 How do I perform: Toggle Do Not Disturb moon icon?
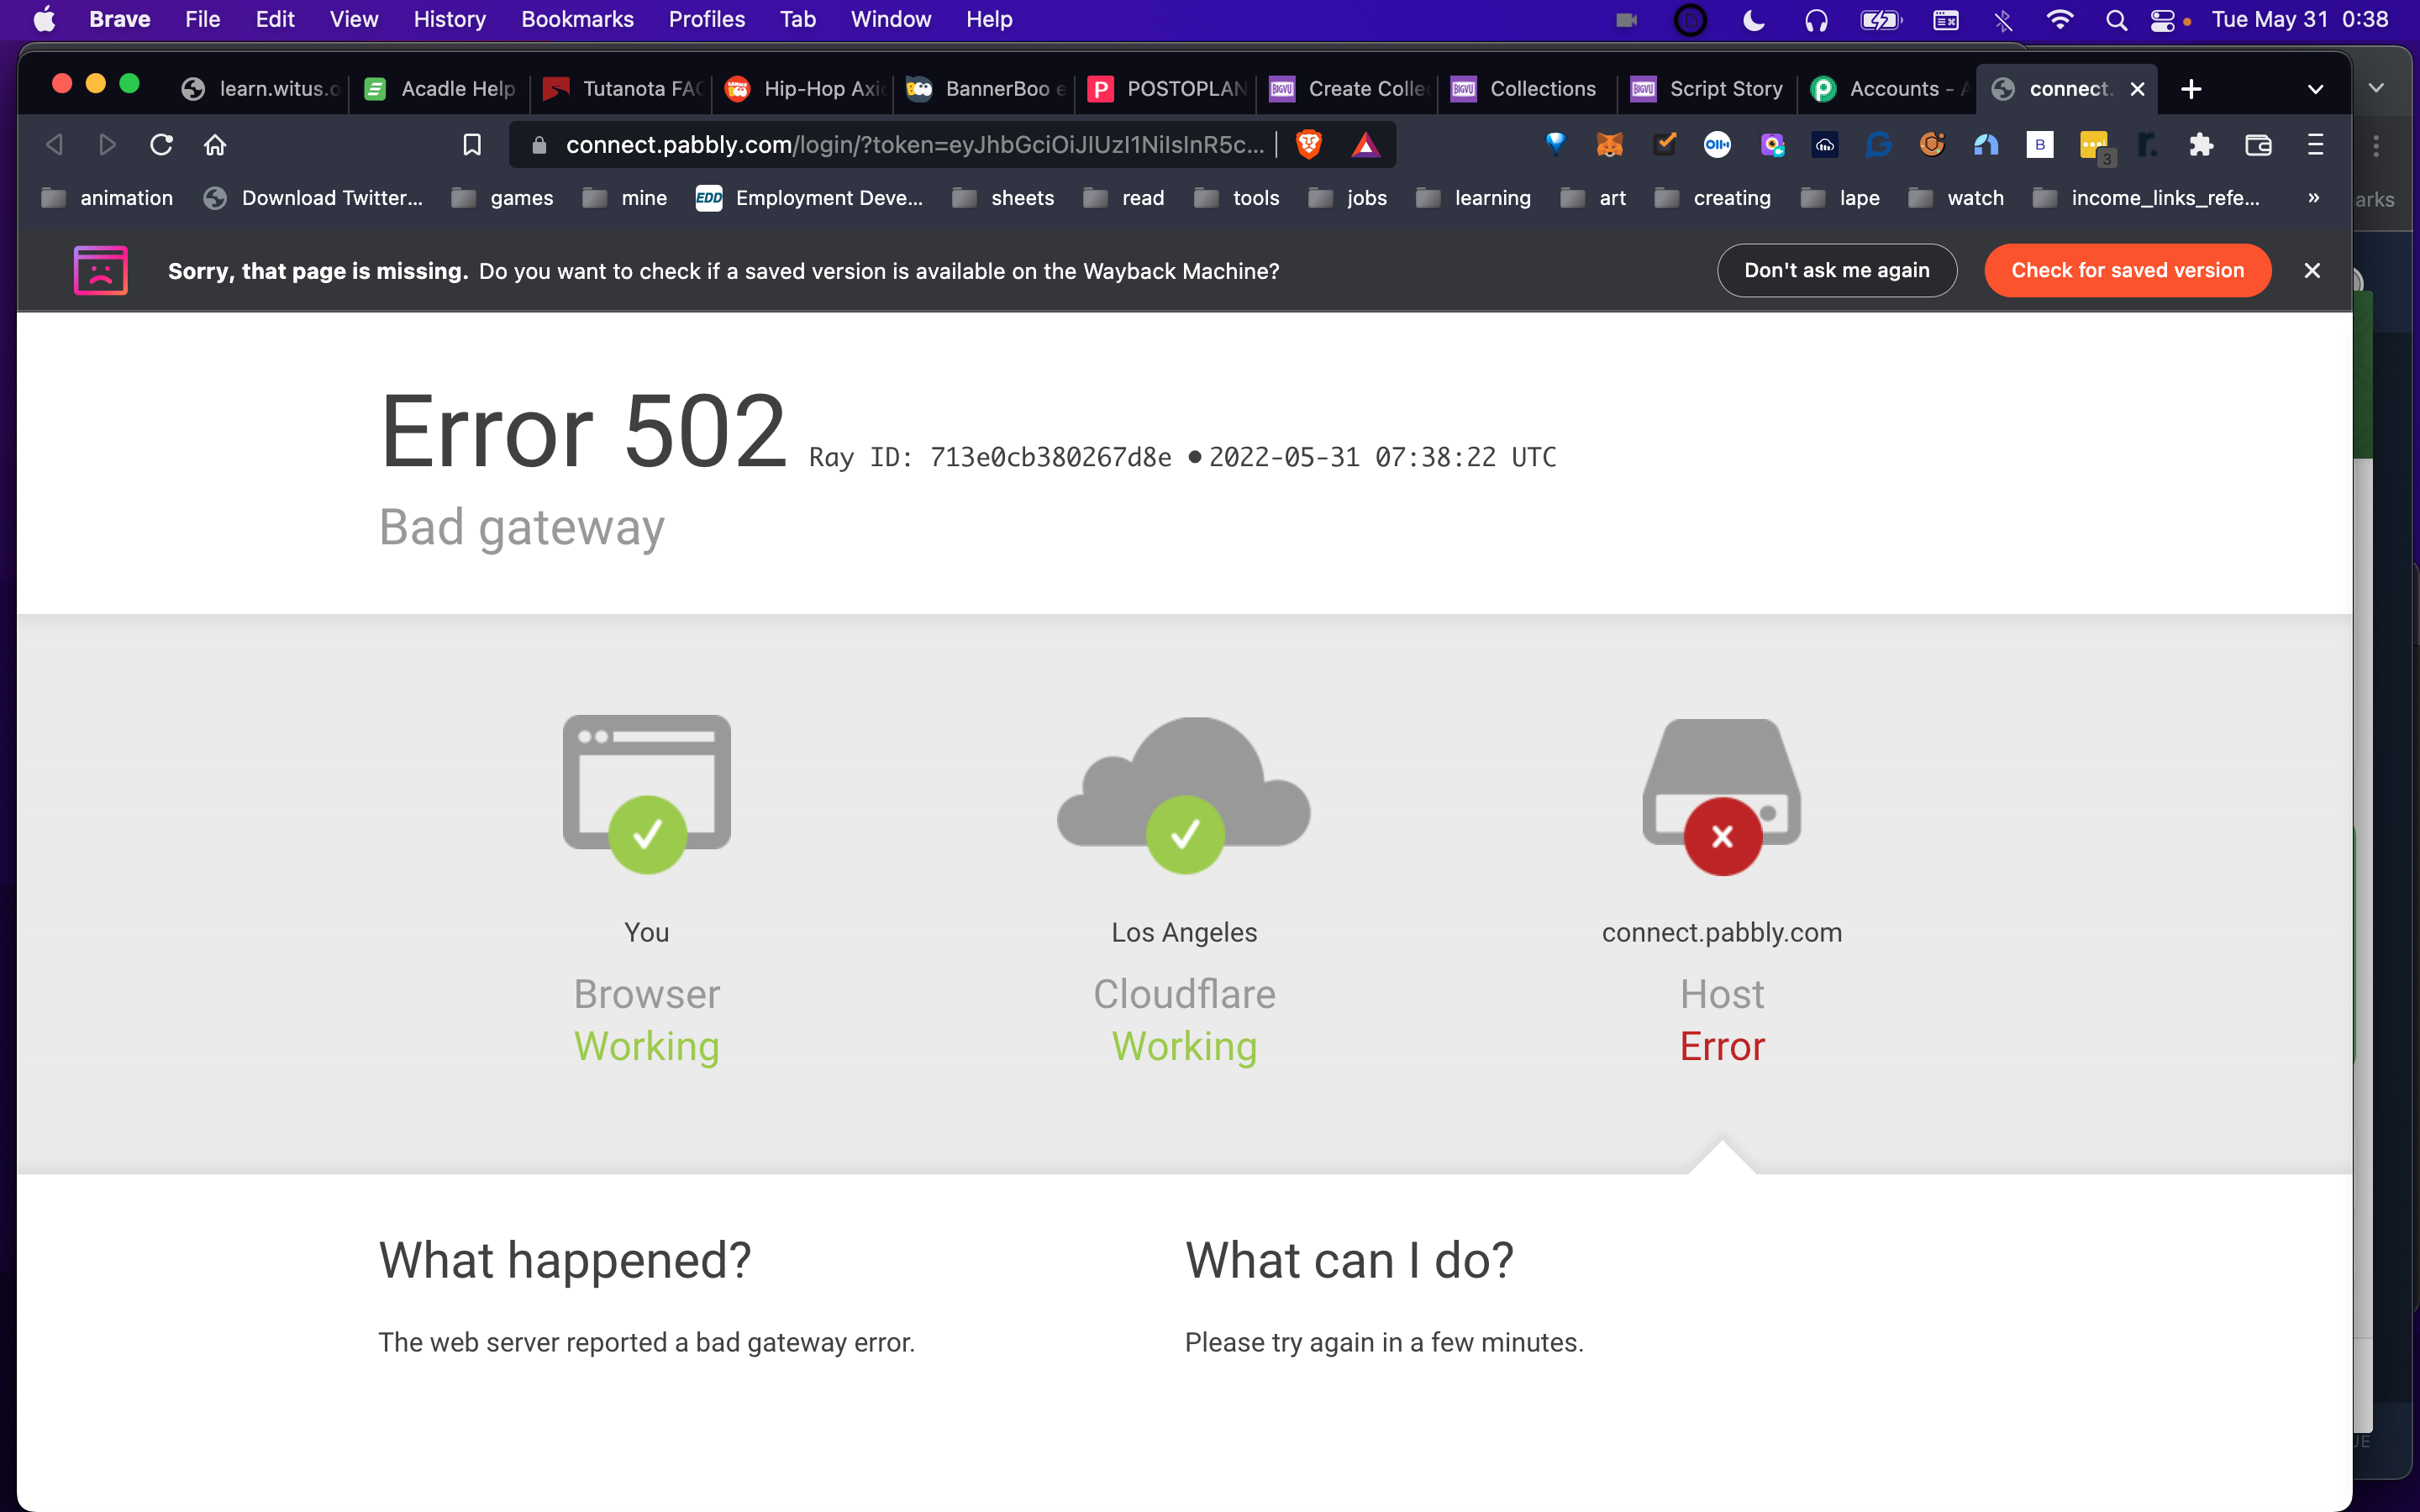[1754, 20]
